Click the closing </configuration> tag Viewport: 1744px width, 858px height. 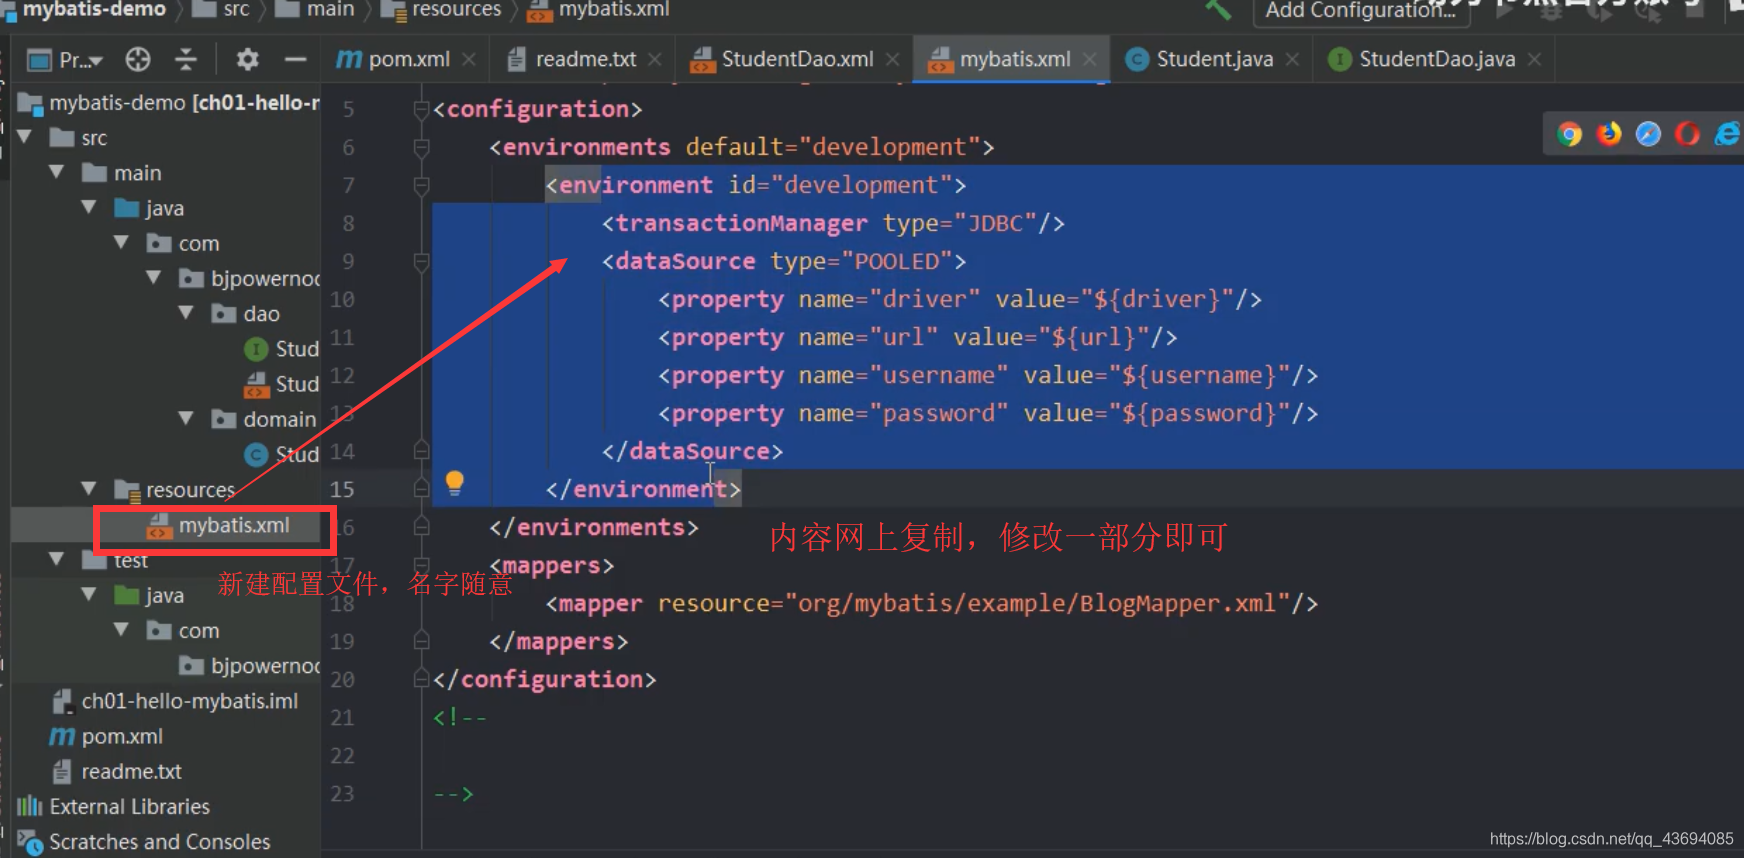[545, 679]
